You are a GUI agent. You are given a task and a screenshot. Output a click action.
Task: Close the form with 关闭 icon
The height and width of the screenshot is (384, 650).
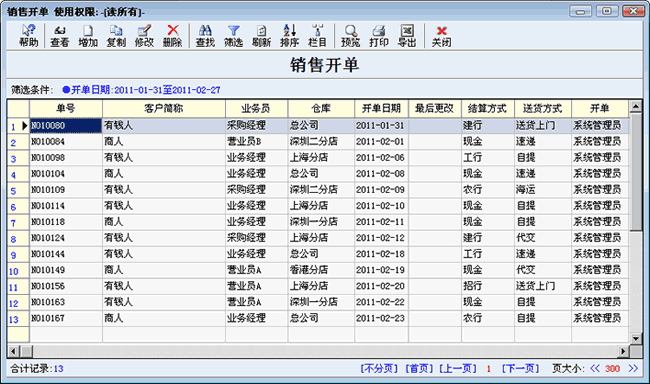[x=441, y=36]
